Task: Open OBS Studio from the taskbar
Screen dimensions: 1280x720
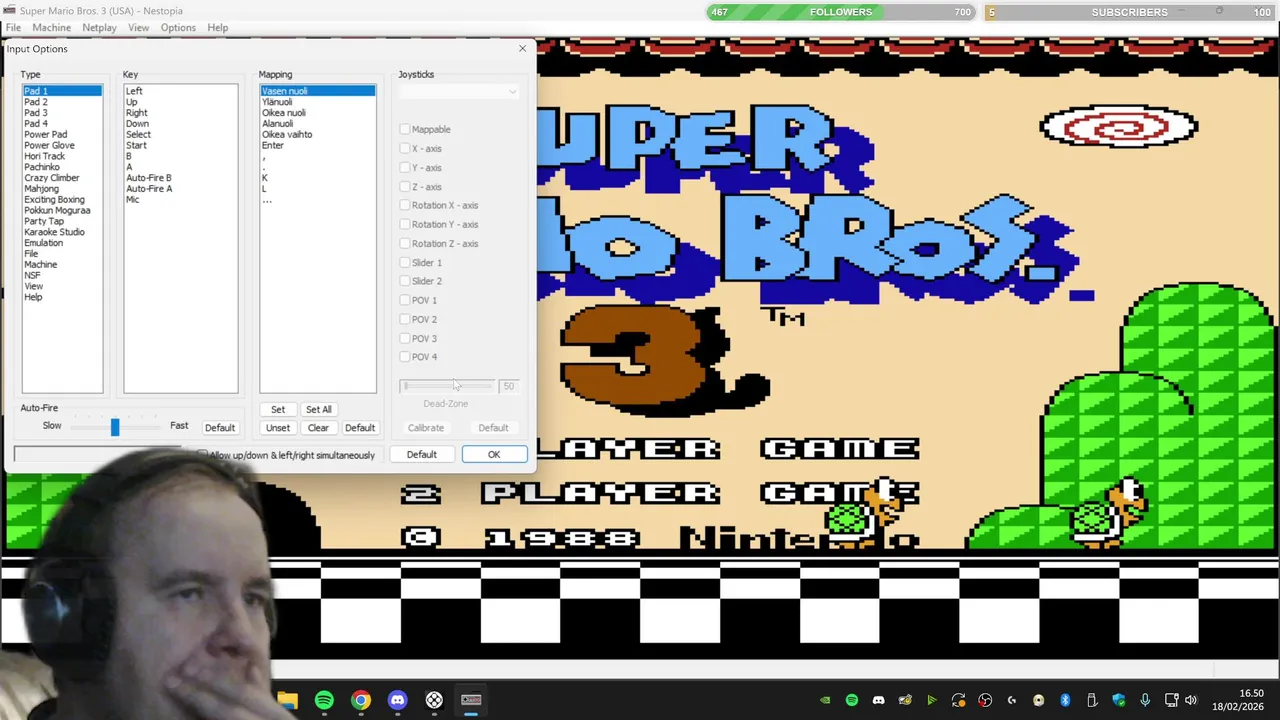Action: [x=434, y=700]
